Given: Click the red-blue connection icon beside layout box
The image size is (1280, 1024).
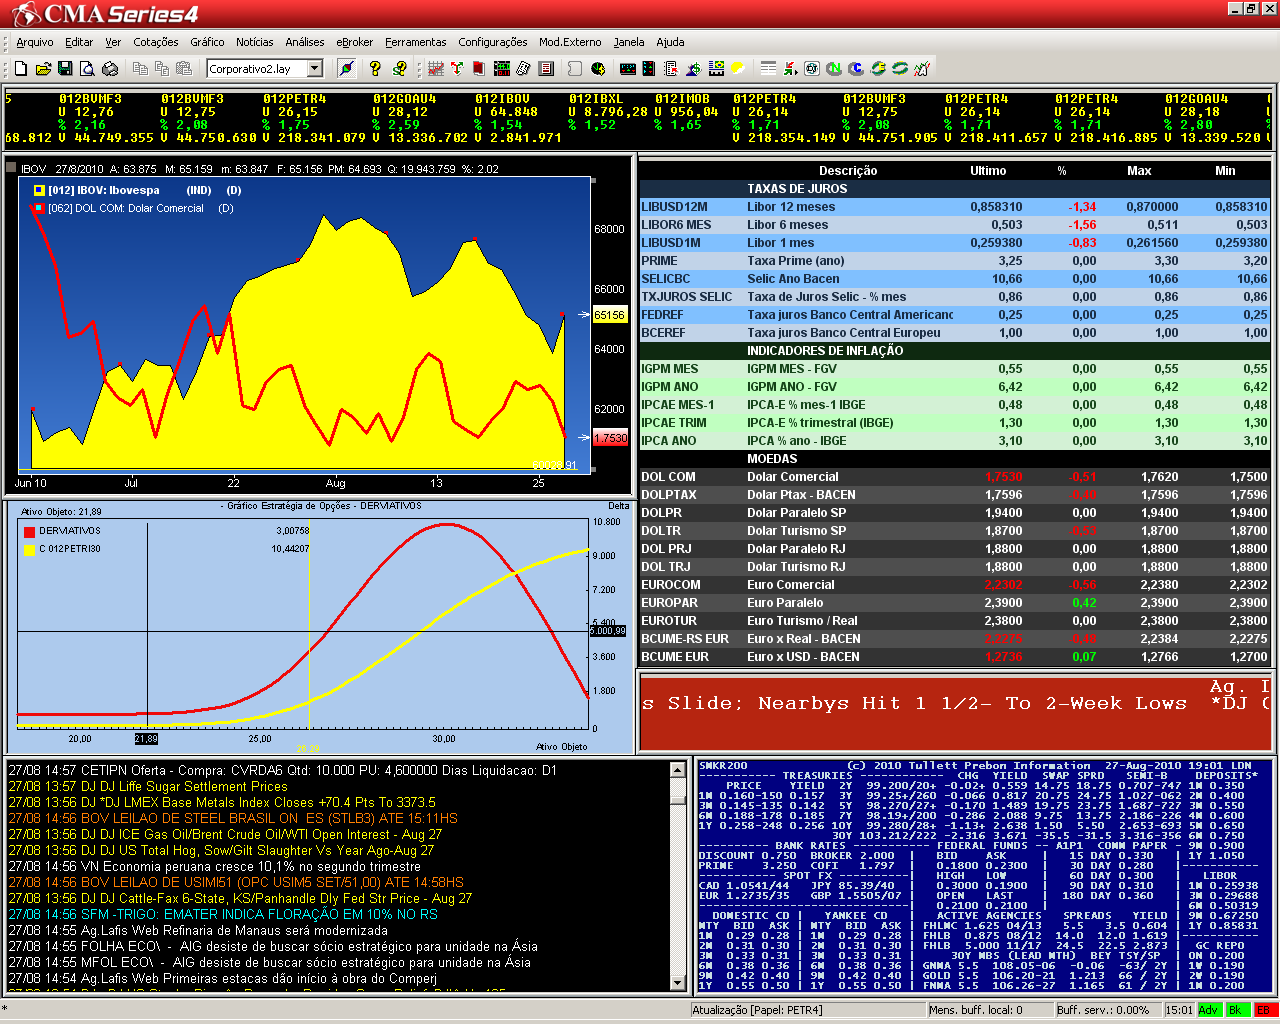Looking at the screenshot, I should 346,68.
